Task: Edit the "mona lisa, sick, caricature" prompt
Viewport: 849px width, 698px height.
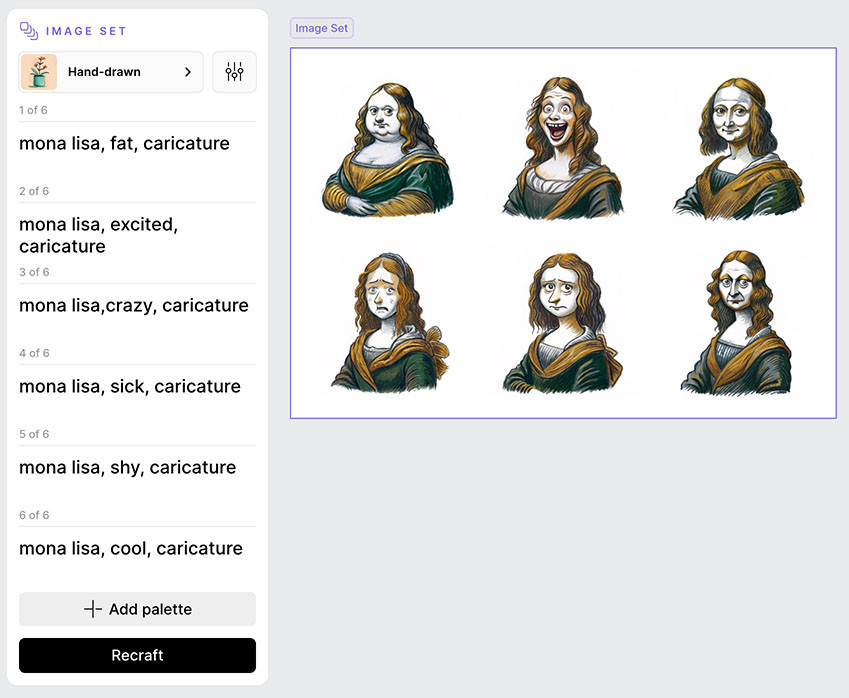Action: [130, 387]
